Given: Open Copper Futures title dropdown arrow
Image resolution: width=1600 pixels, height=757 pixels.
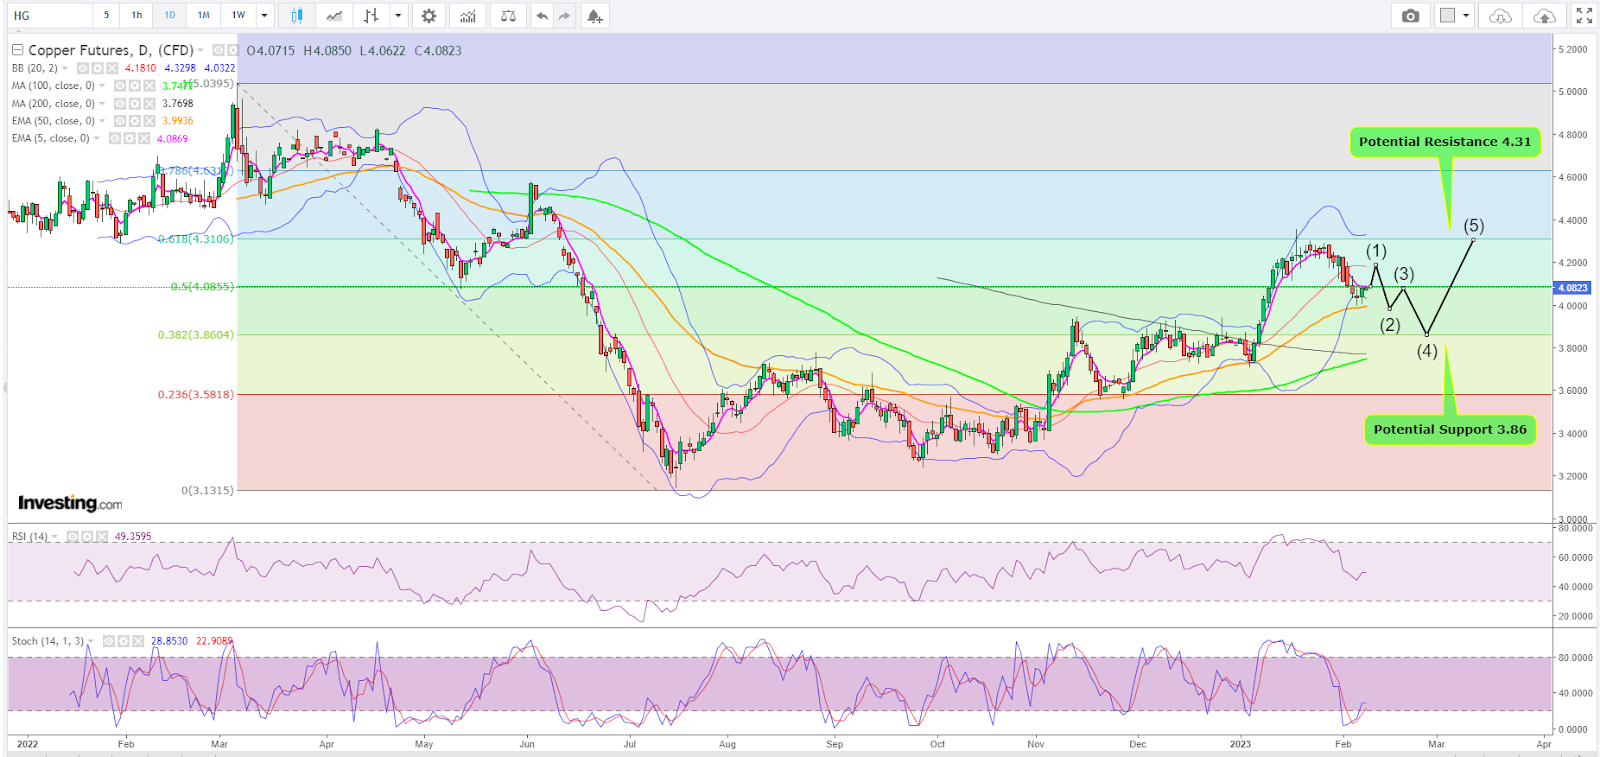Looking at the screenshot, I should pos(200,50).
